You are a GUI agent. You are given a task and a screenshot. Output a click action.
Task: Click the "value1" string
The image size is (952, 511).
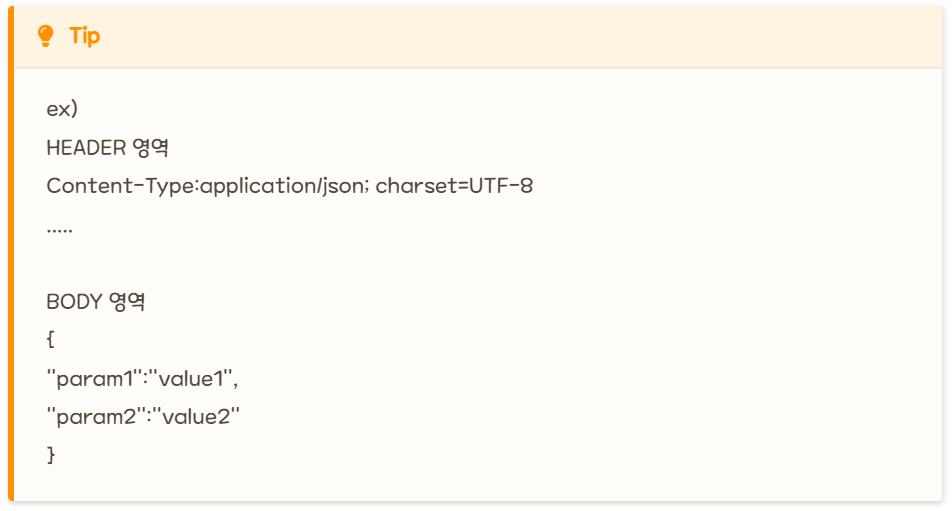point(196,378)
